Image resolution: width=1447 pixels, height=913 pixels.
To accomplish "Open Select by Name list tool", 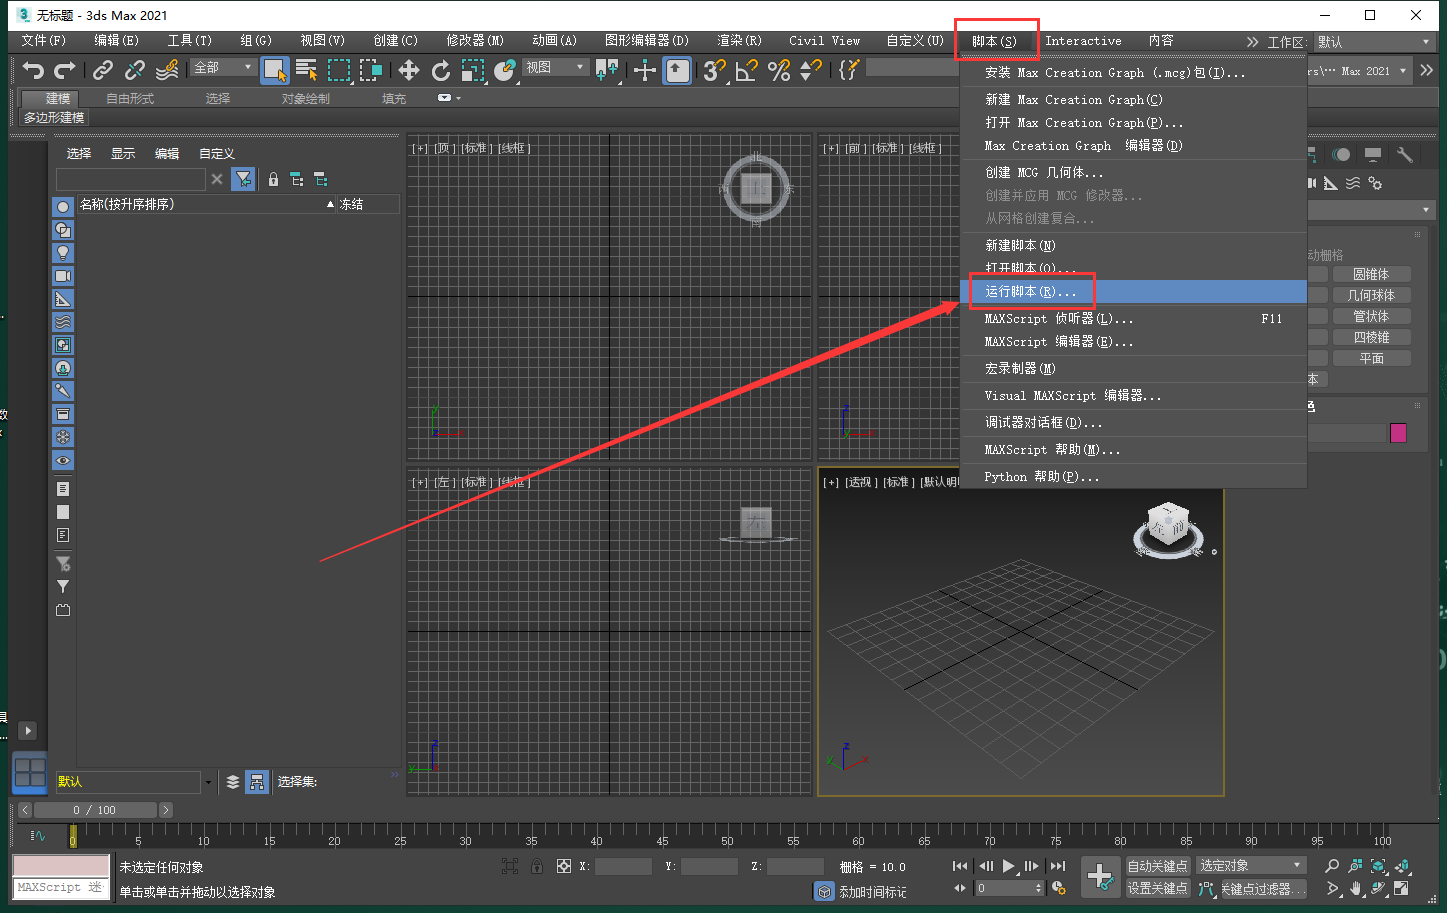I will [306, 70].
